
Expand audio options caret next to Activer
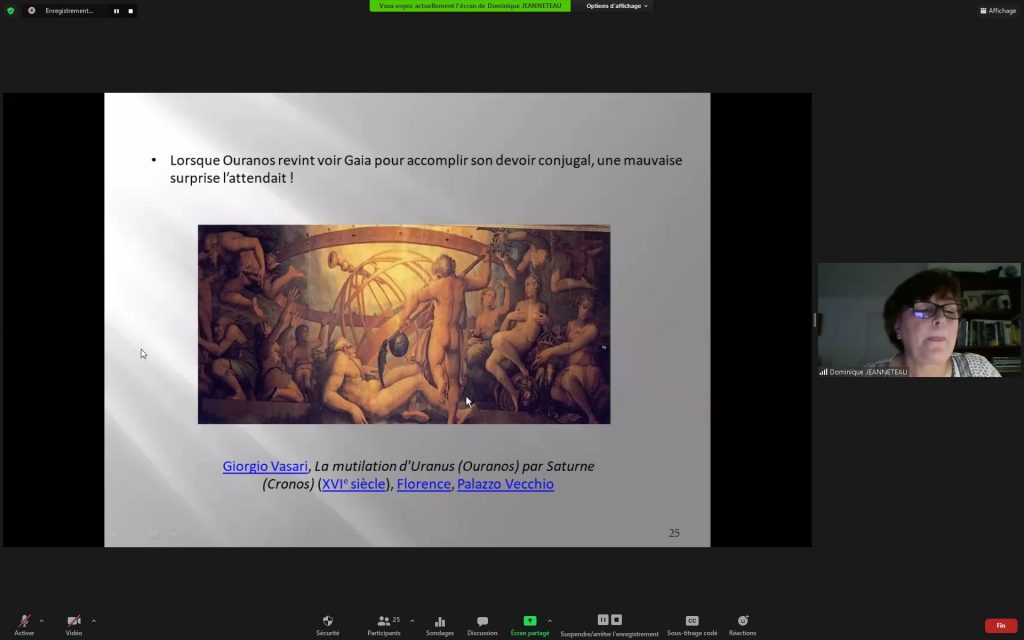coord(42,621)
